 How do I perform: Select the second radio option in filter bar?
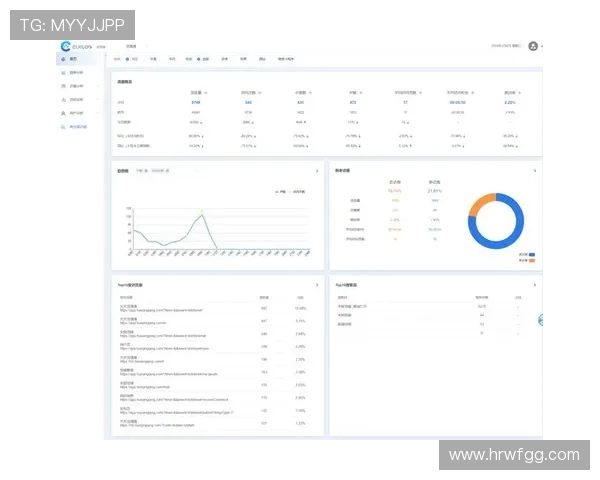(199, 59)
